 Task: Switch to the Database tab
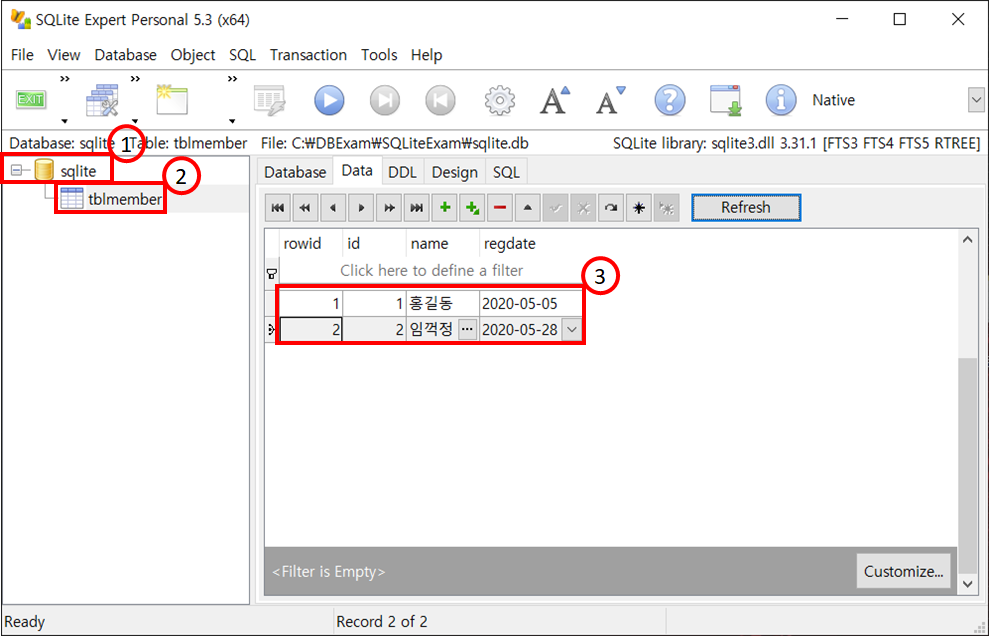[x=295, y=172]
